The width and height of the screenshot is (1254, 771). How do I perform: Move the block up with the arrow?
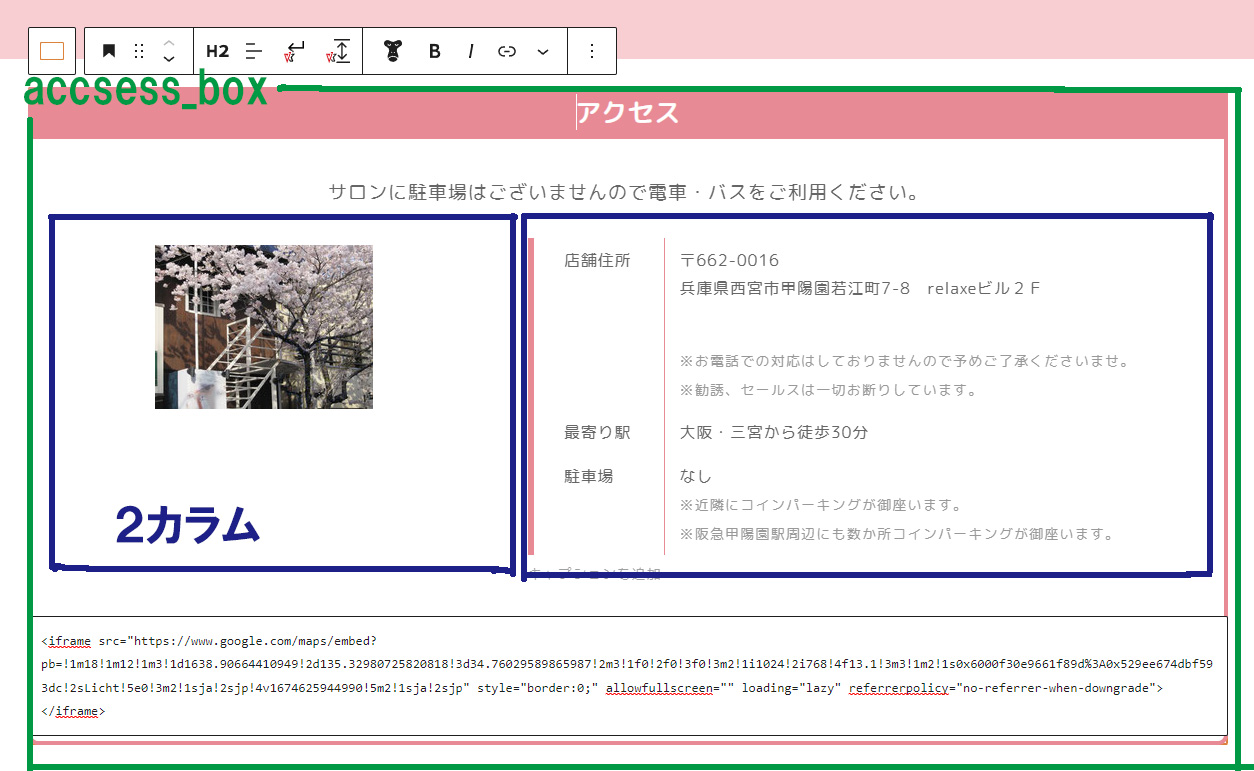click(169, 43)
